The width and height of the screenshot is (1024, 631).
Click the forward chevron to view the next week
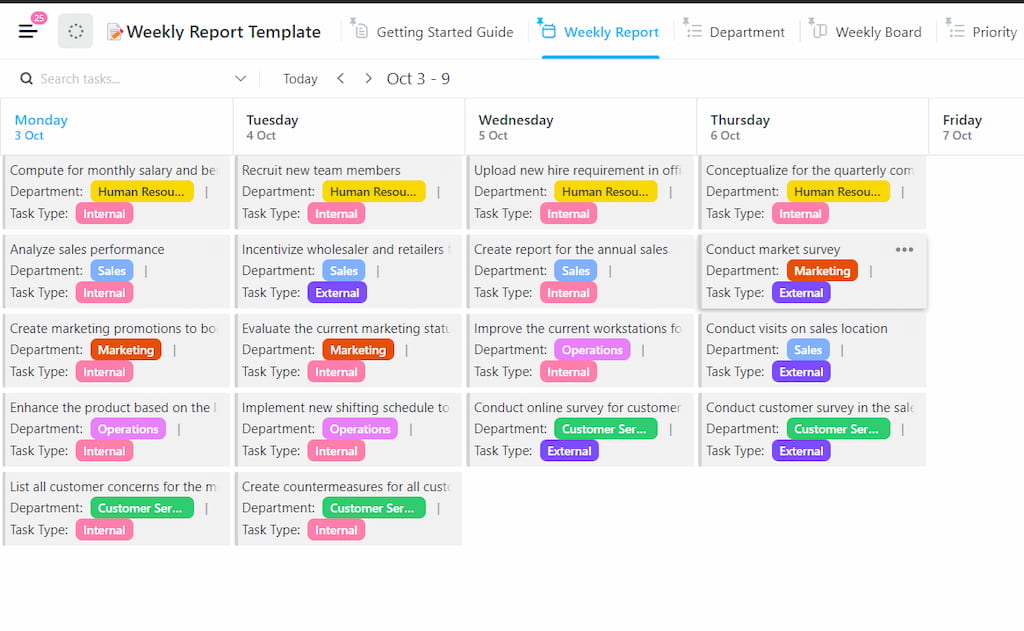tap(368, 78)
